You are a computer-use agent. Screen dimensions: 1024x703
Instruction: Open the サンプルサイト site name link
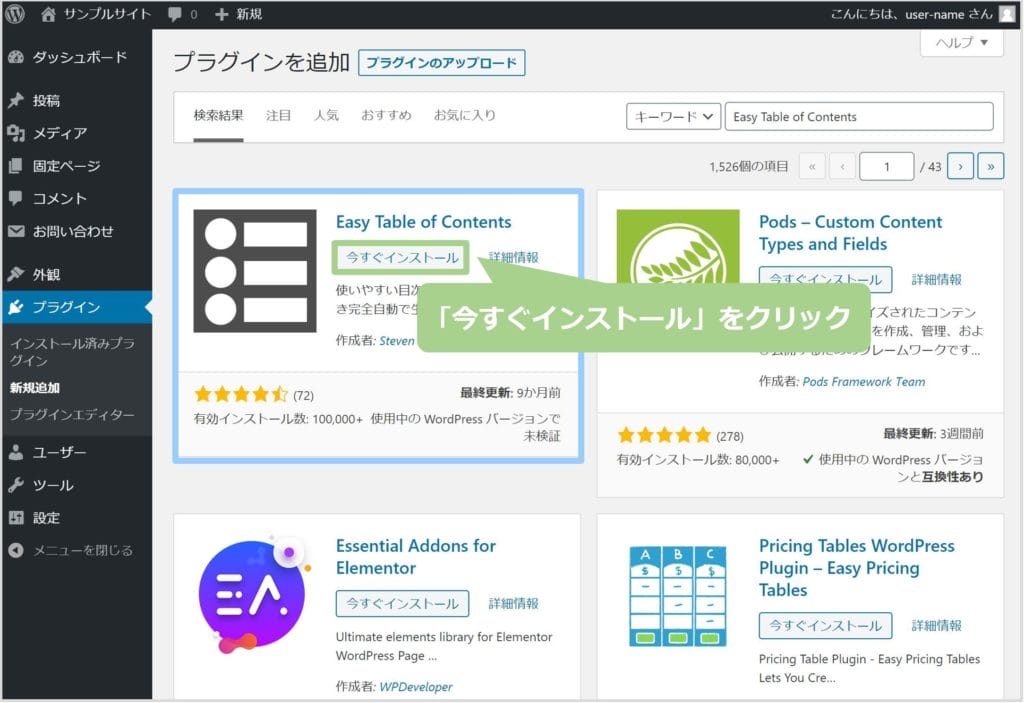(107, 14)
